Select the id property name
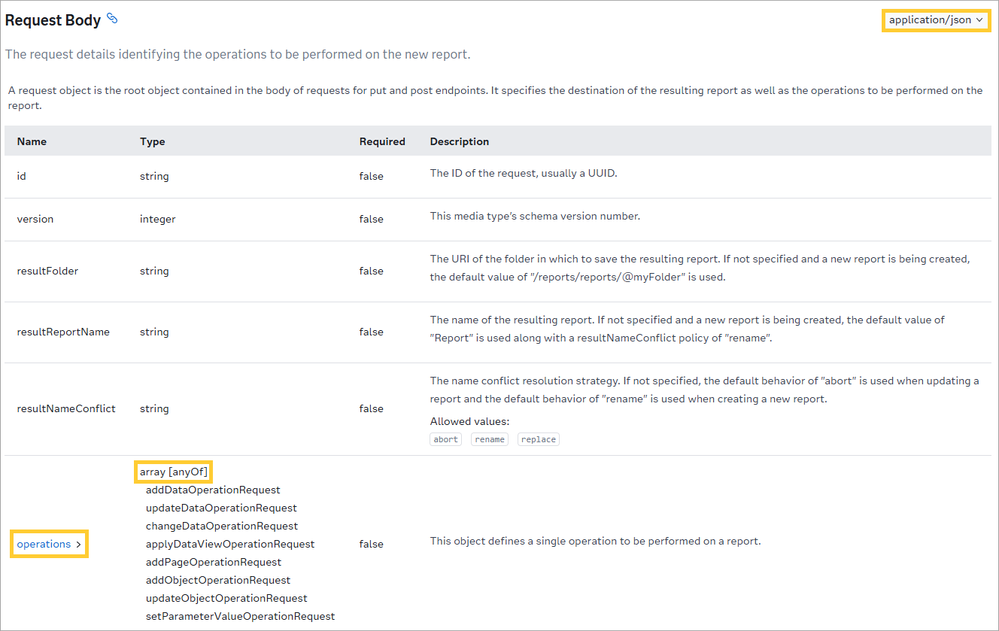Image resolution: width=999 pixels, height=631 pixels. pyautogui.click(x=22, y=176)
